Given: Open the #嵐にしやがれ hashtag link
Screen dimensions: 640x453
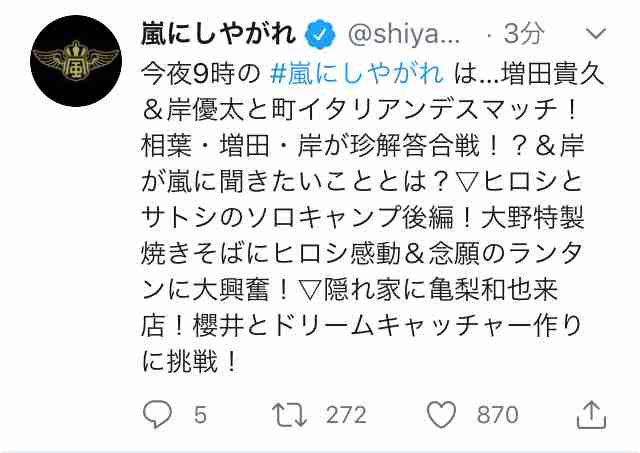Looking at the screenshot, I should click(x=357, y=74).
